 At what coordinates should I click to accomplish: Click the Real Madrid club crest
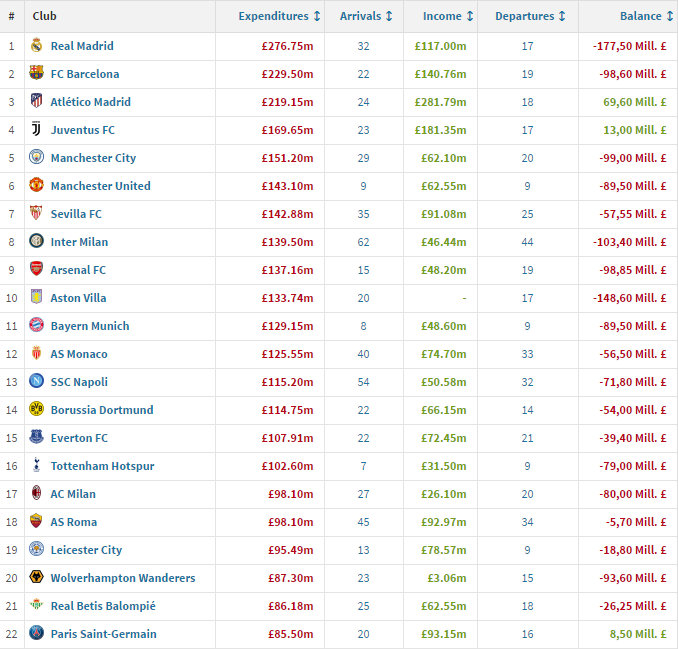(x=37, y=46)
